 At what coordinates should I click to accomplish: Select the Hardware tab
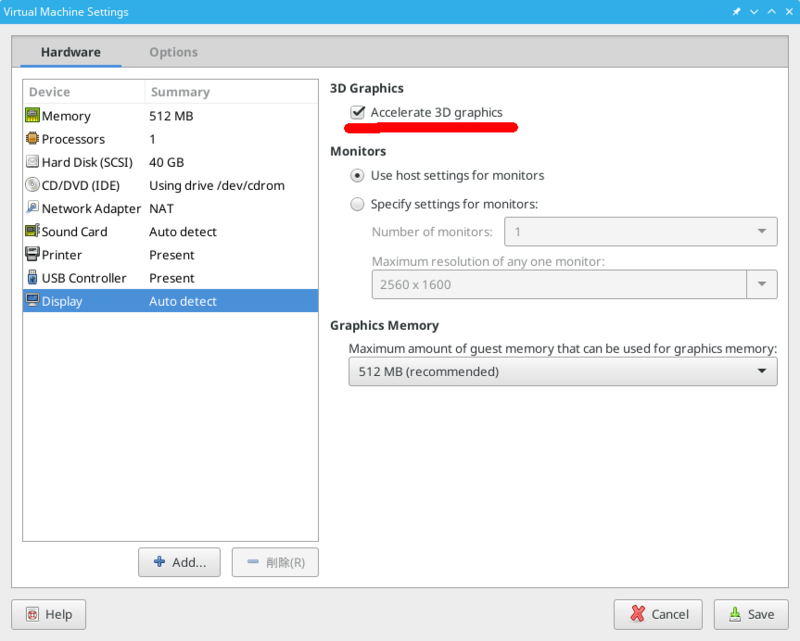pyautogui.click(x=70, y=52)
